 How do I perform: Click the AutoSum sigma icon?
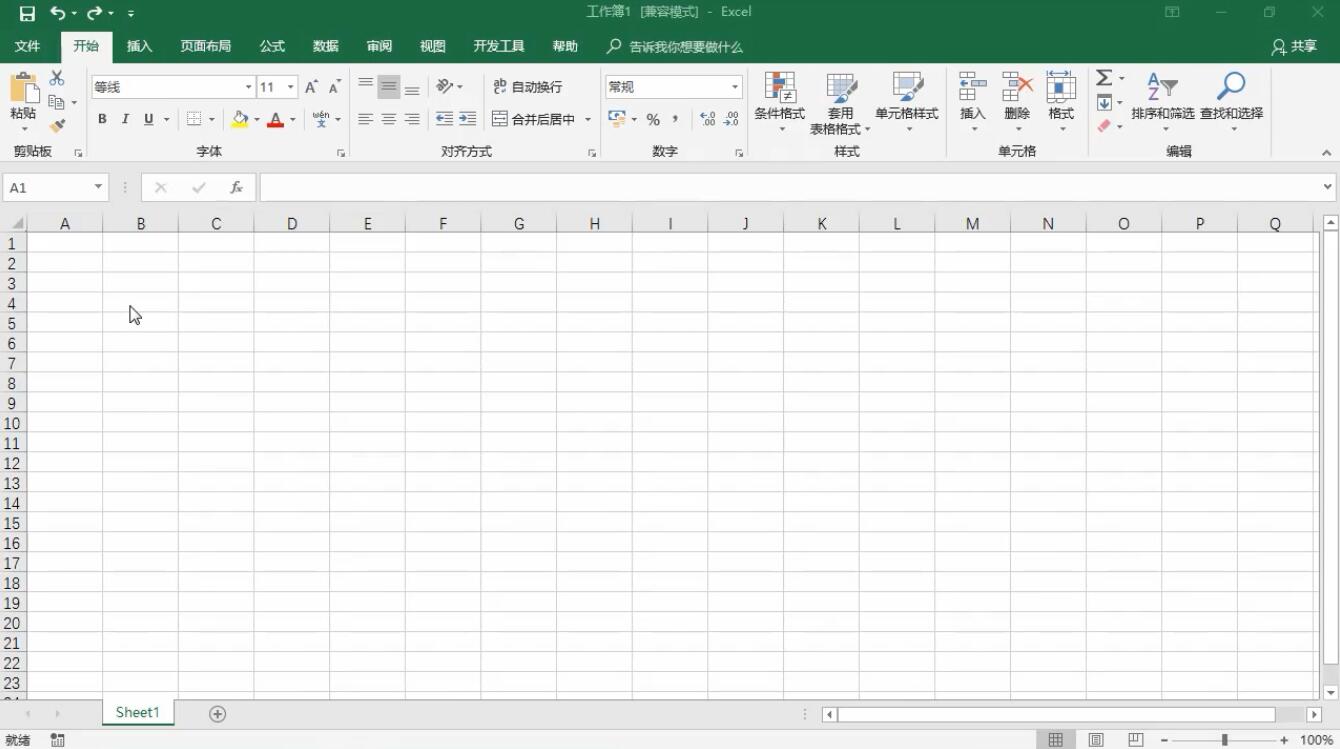pyautogui.click(x=1103, y=78)
